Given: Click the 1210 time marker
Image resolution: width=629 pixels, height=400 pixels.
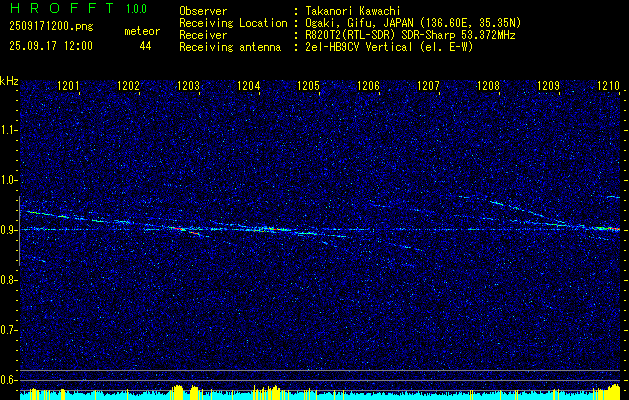Looking at the screenshot, I should pyautogui.click(x=609, y=86).
